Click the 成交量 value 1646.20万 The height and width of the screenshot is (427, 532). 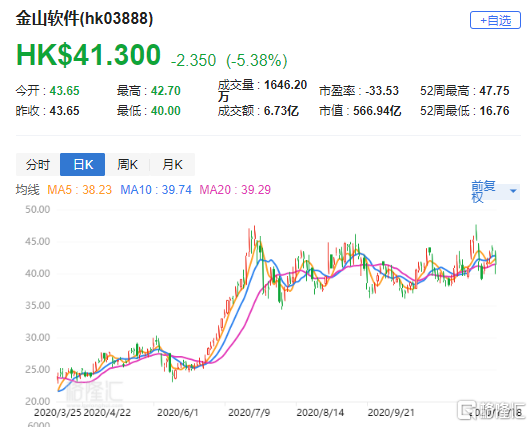262,90
